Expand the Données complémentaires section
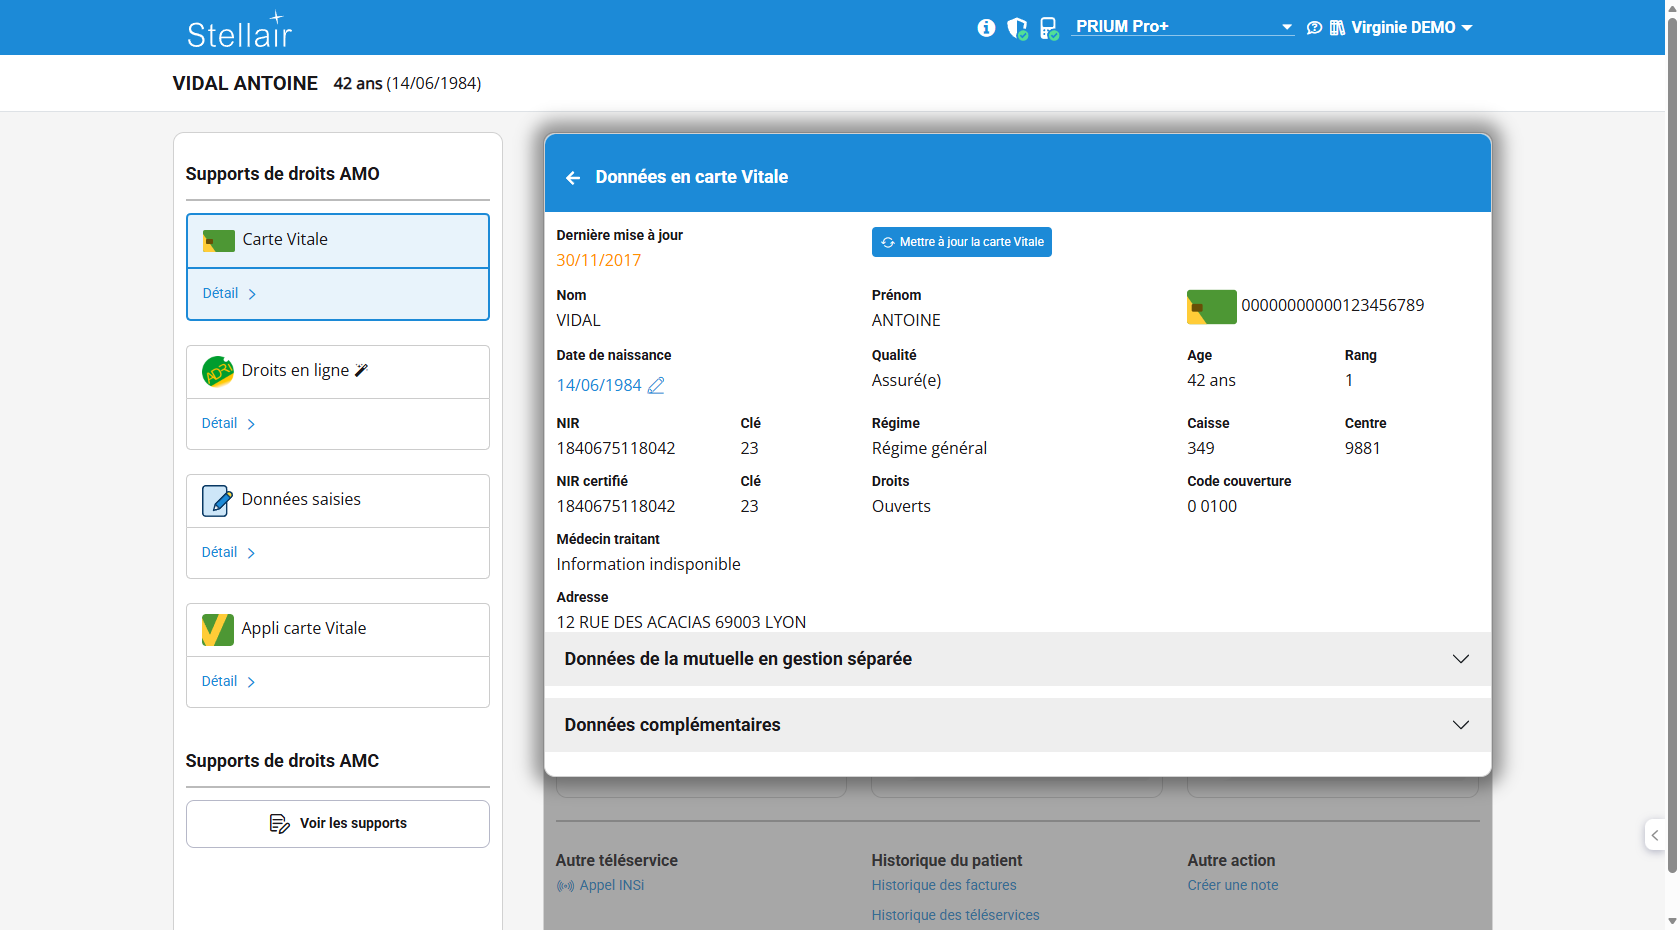1680x930 pixels. [x=1017, y=725]
